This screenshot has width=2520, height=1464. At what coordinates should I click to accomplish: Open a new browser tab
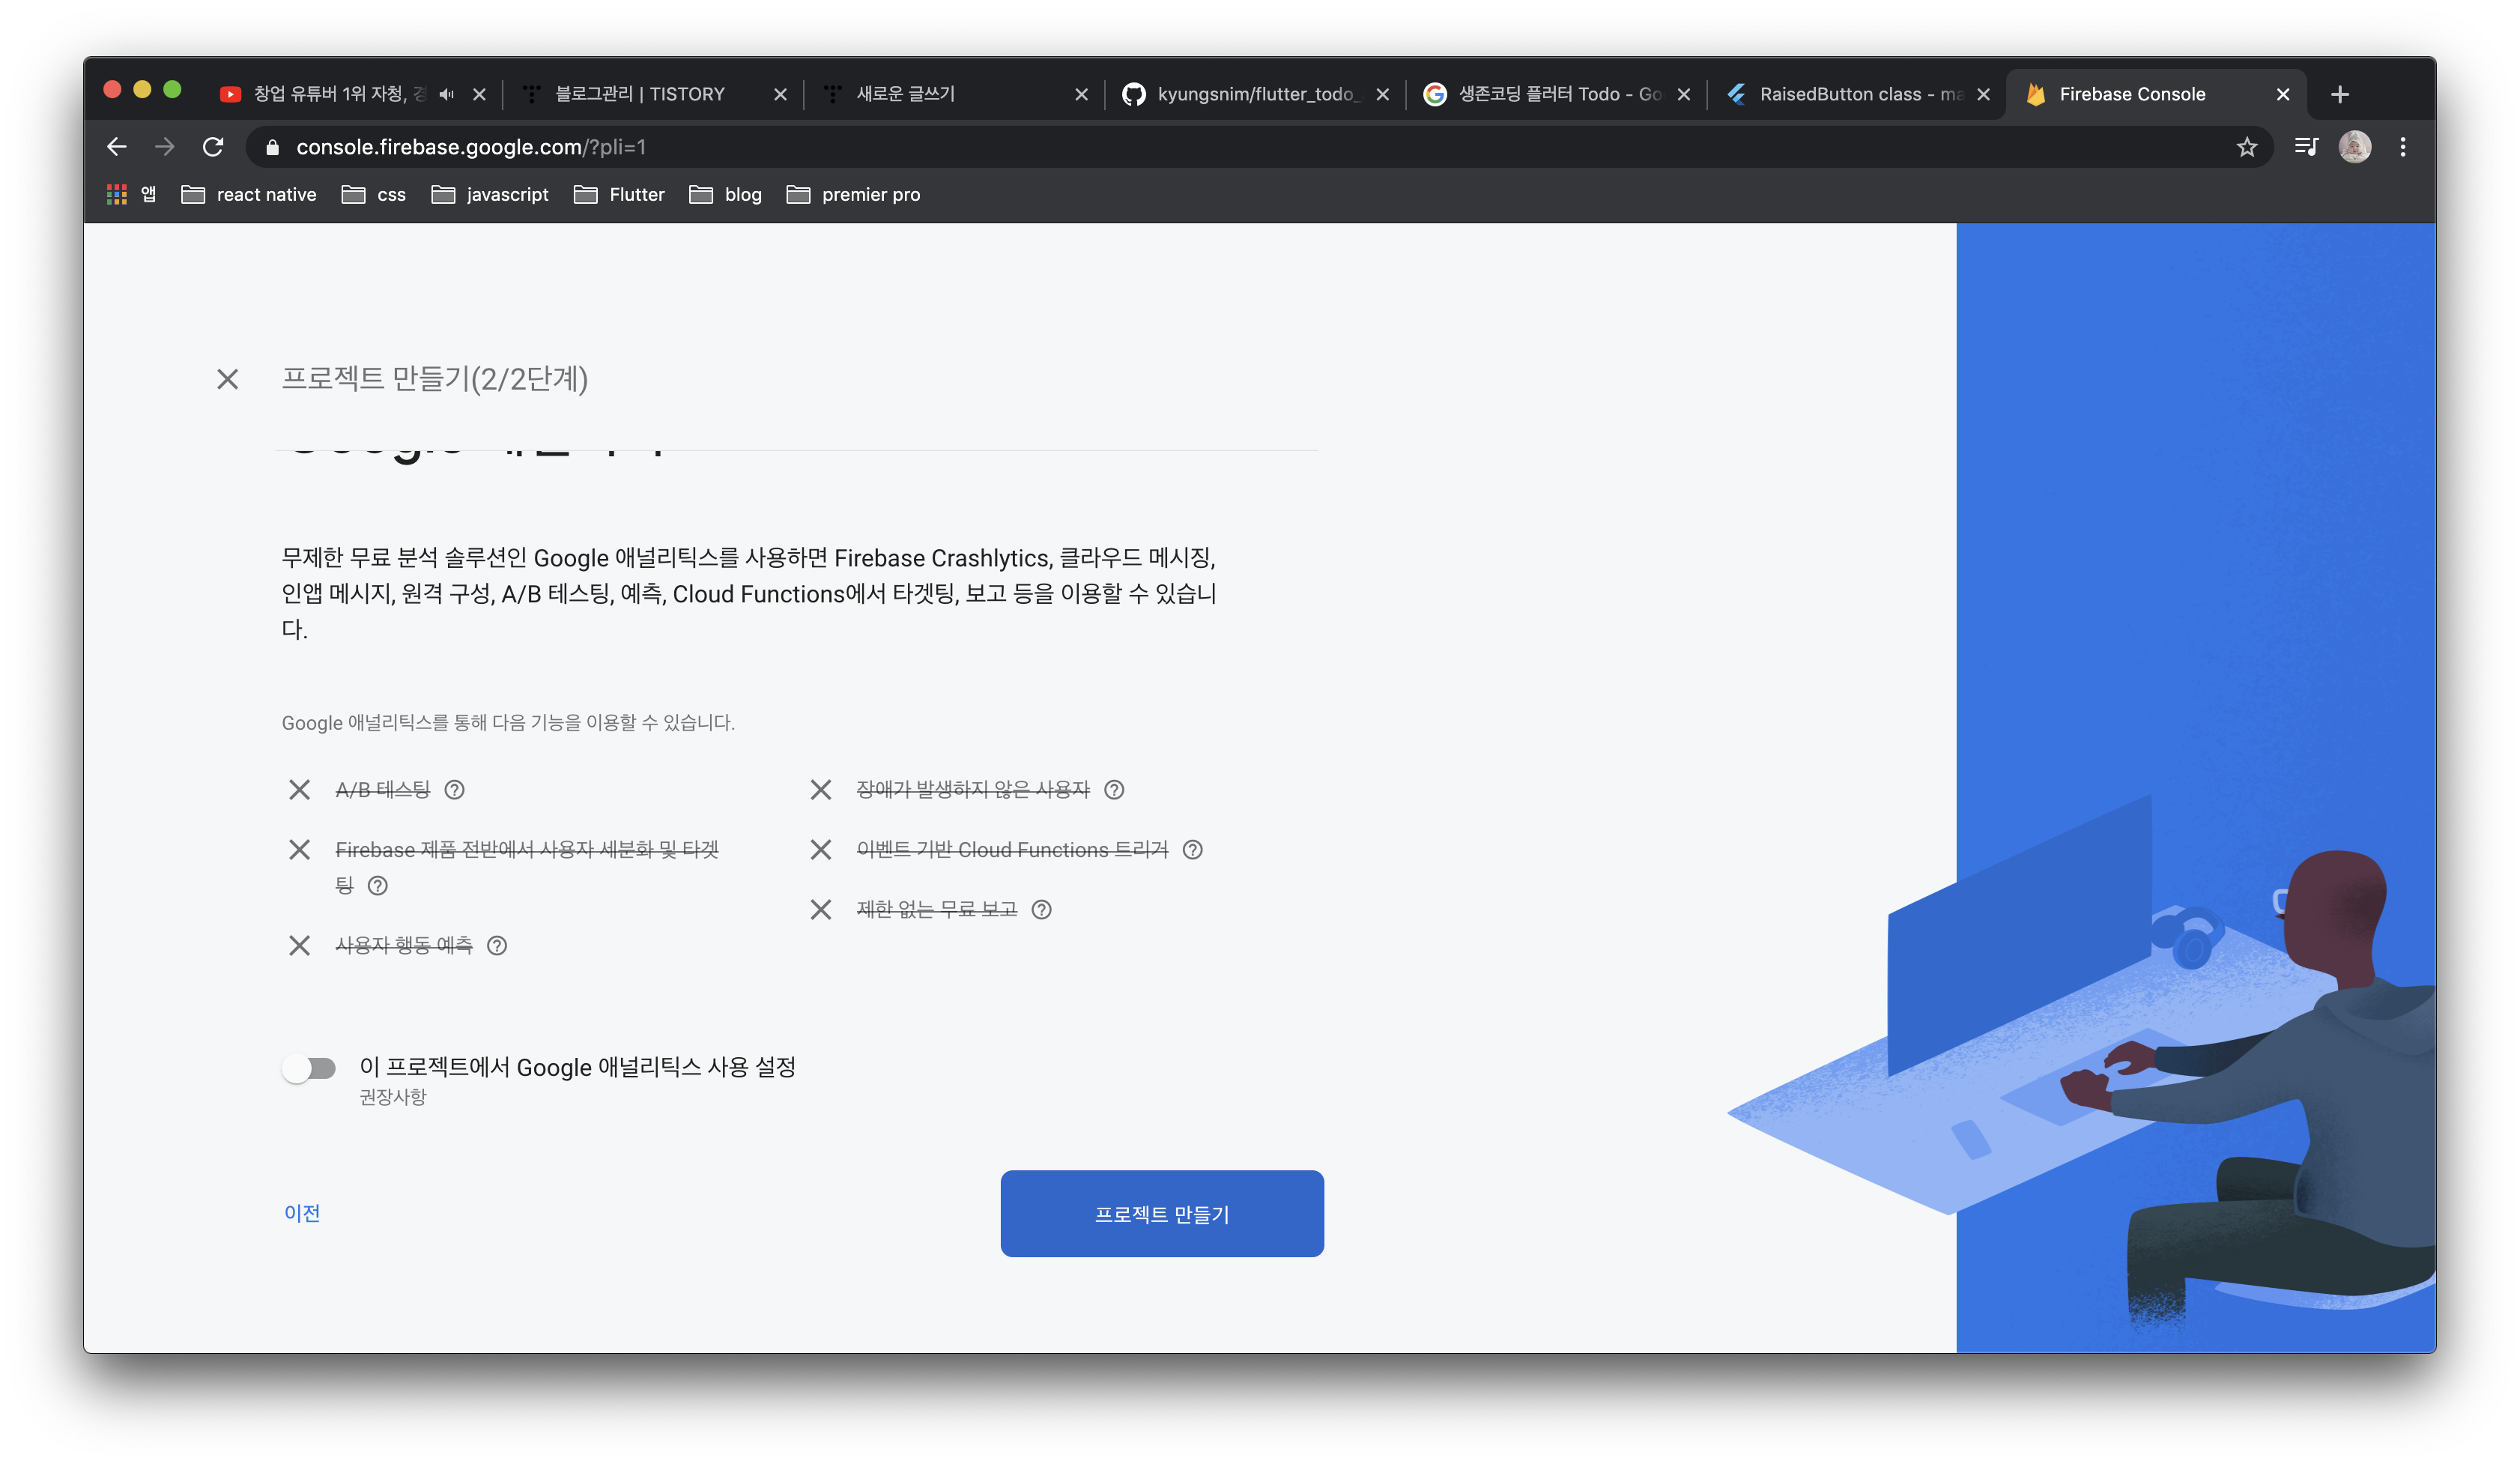pyautogui.click(x=2340, y=94)
